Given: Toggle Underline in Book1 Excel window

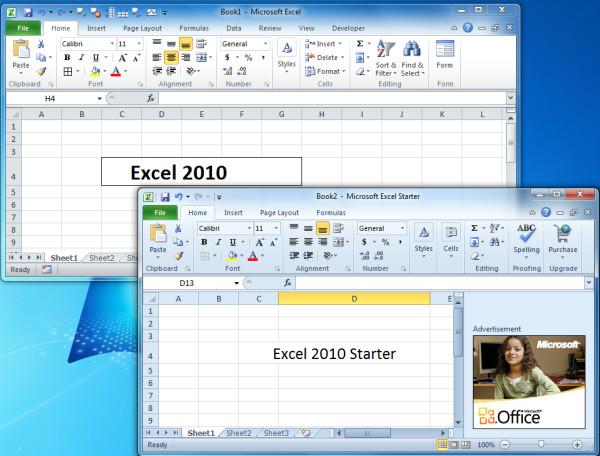Looking at the screenshot, I should coord(96,57).
